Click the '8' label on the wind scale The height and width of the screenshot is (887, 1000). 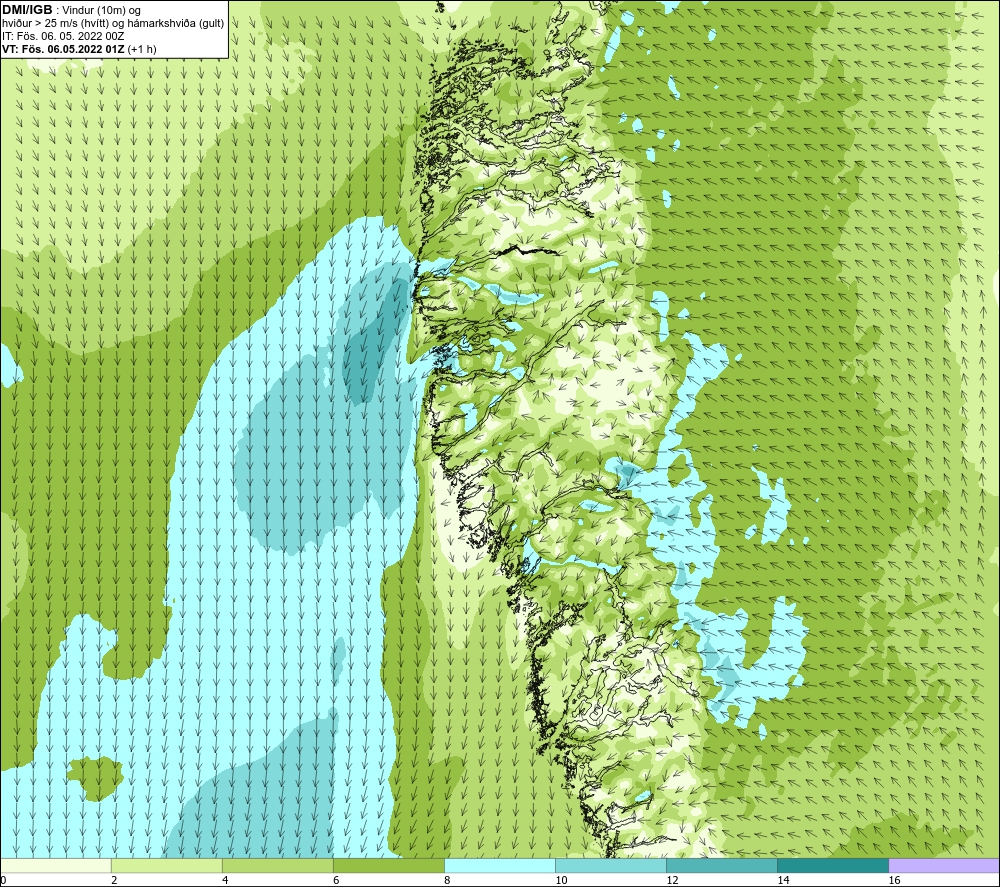point(447,881)
